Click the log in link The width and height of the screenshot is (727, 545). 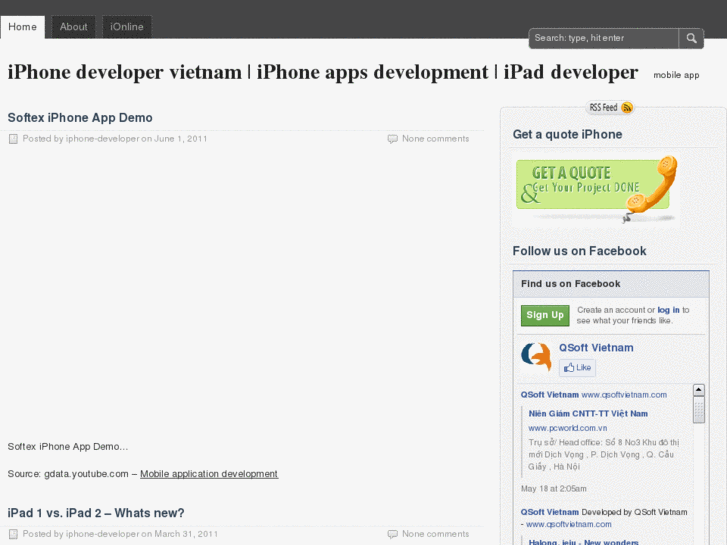click(668, 310)
